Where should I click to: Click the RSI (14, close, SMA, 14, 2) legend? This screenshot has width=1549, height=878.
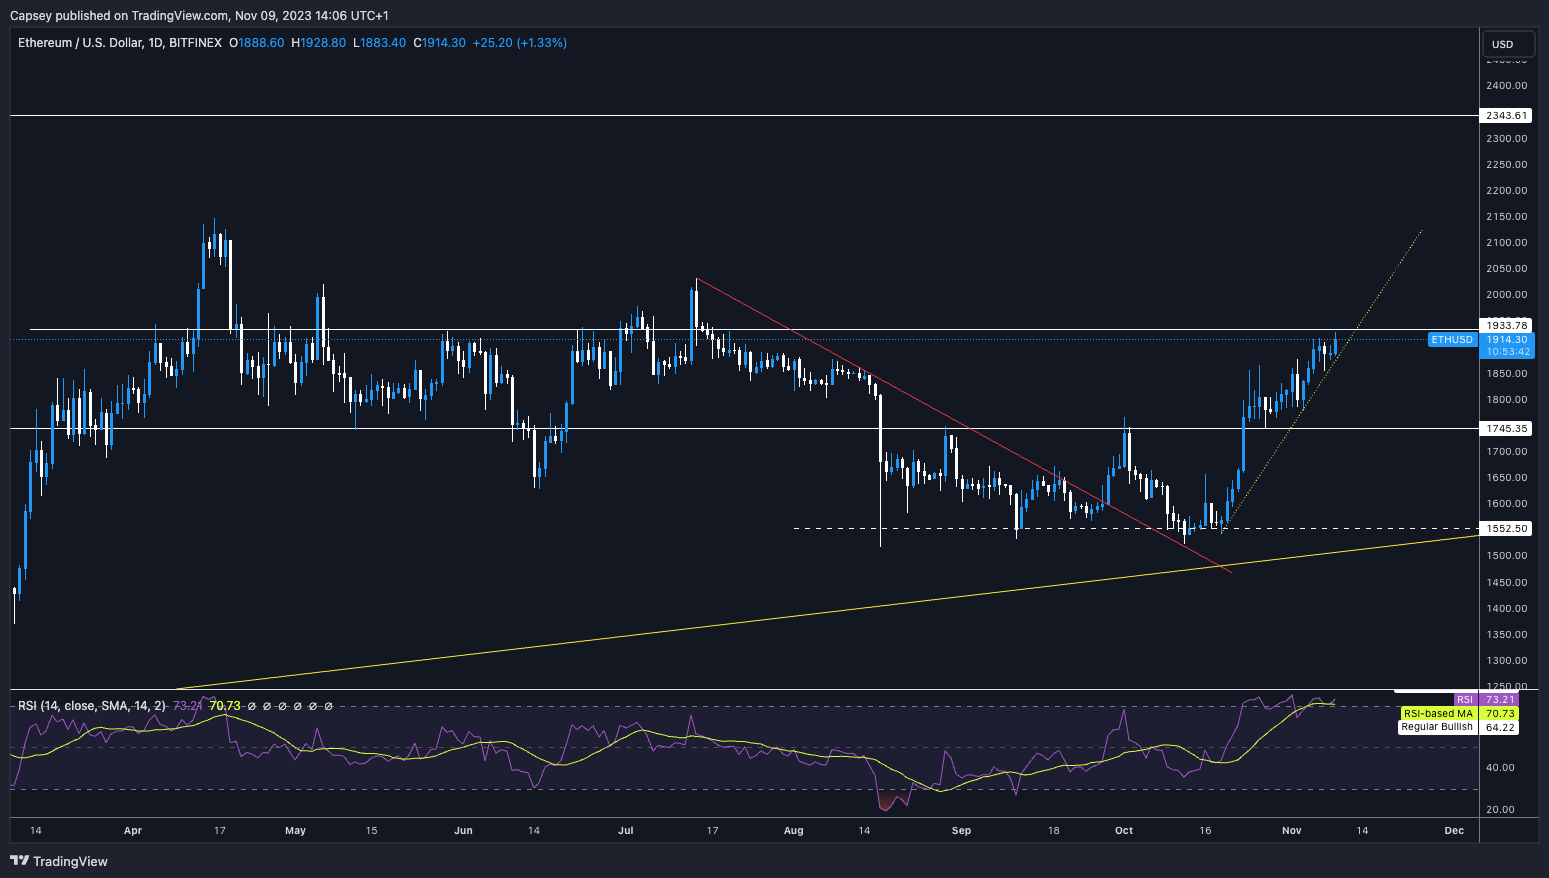pyautogui.click(x=91, y=705)
